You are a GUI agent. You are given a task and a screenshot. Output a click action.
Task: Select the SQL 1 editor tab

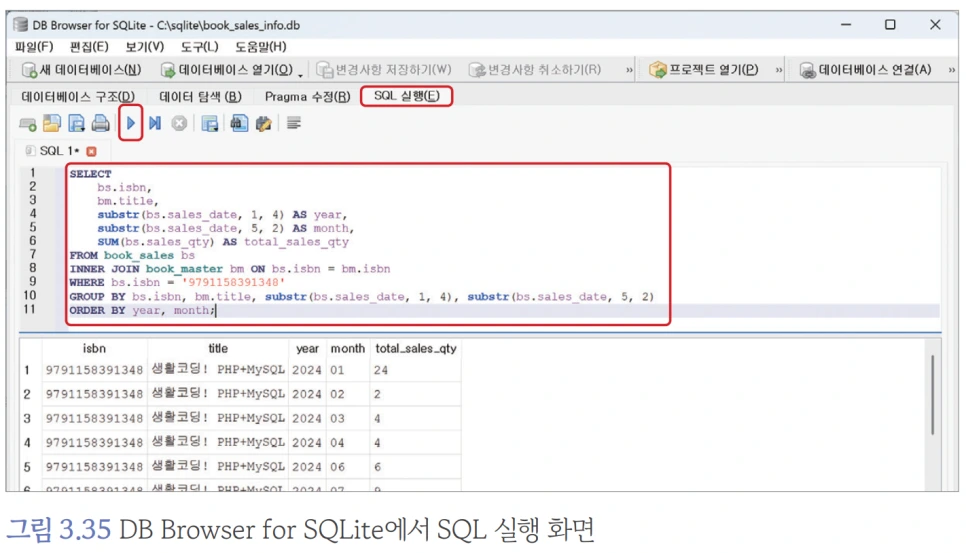(x=59, y=151)
